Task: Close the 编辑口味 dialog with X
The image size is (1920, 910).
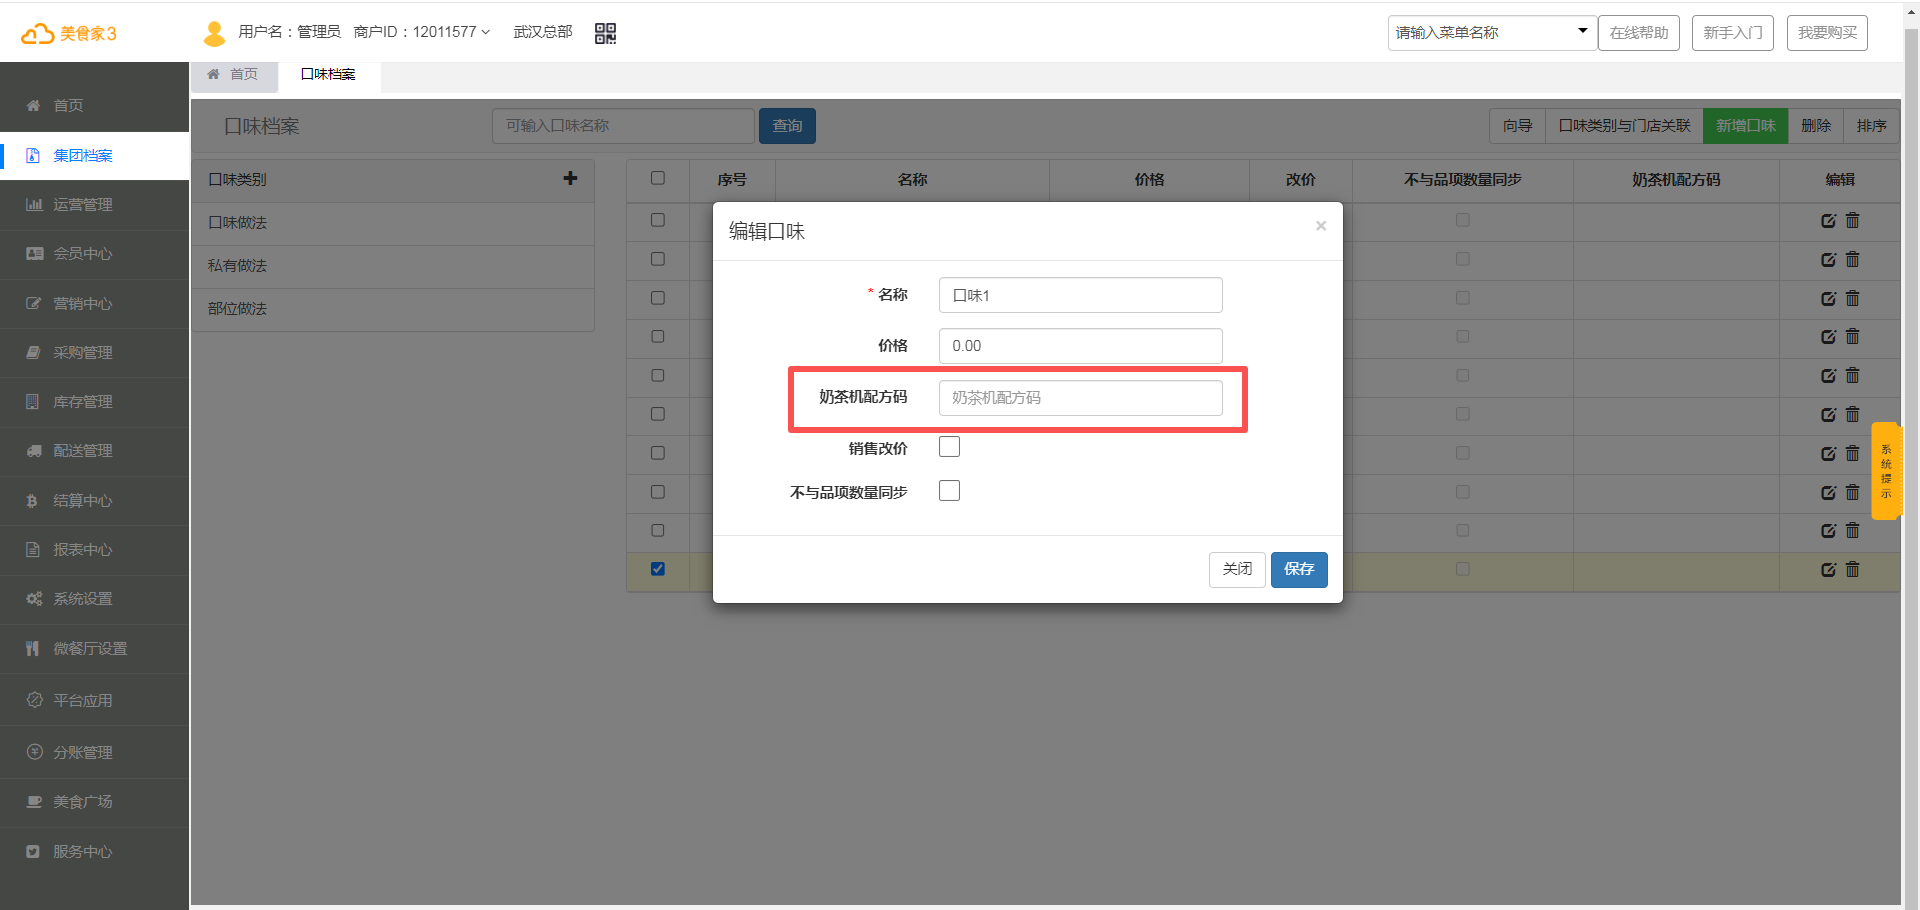Action: point(1320,226)
